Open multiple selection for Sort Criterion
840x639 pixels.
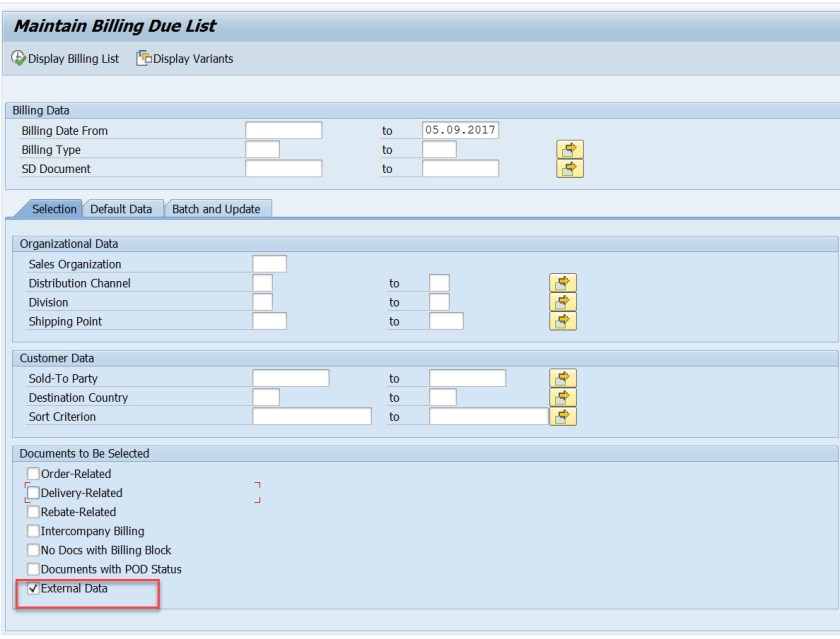coord(562,416)
